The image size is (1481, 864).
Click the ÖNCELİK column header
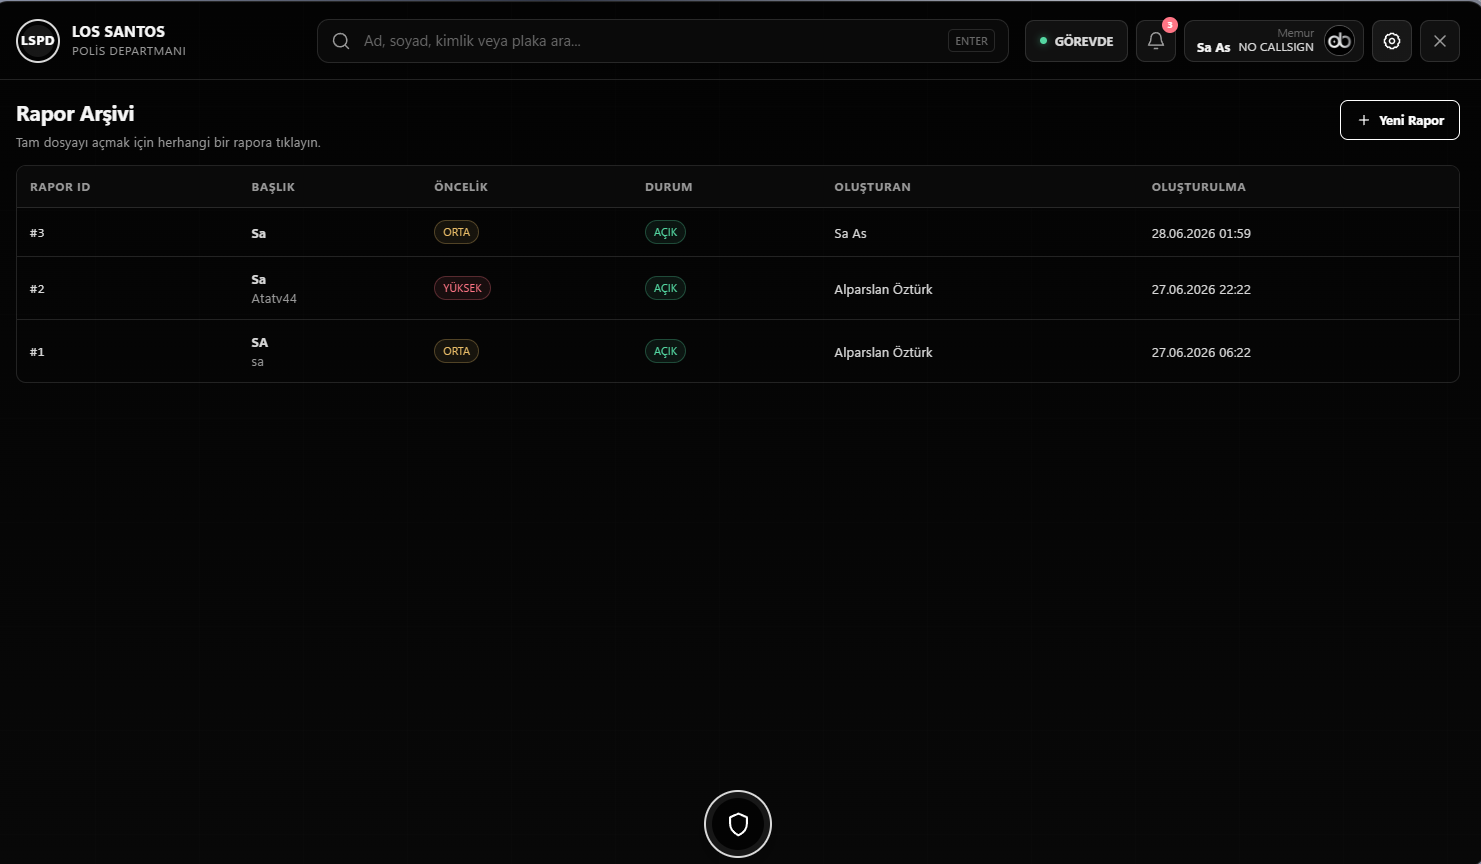pos(461,187)
